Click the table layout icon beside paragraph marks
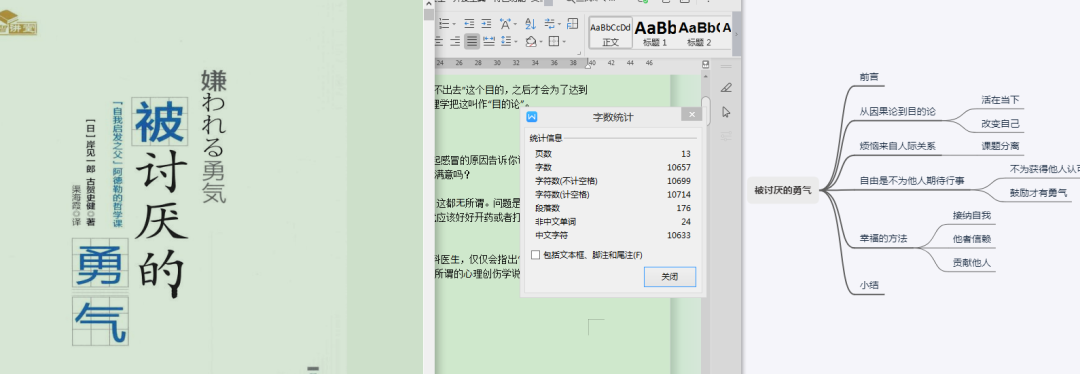The image size is (1080, 374). [572, 23]
